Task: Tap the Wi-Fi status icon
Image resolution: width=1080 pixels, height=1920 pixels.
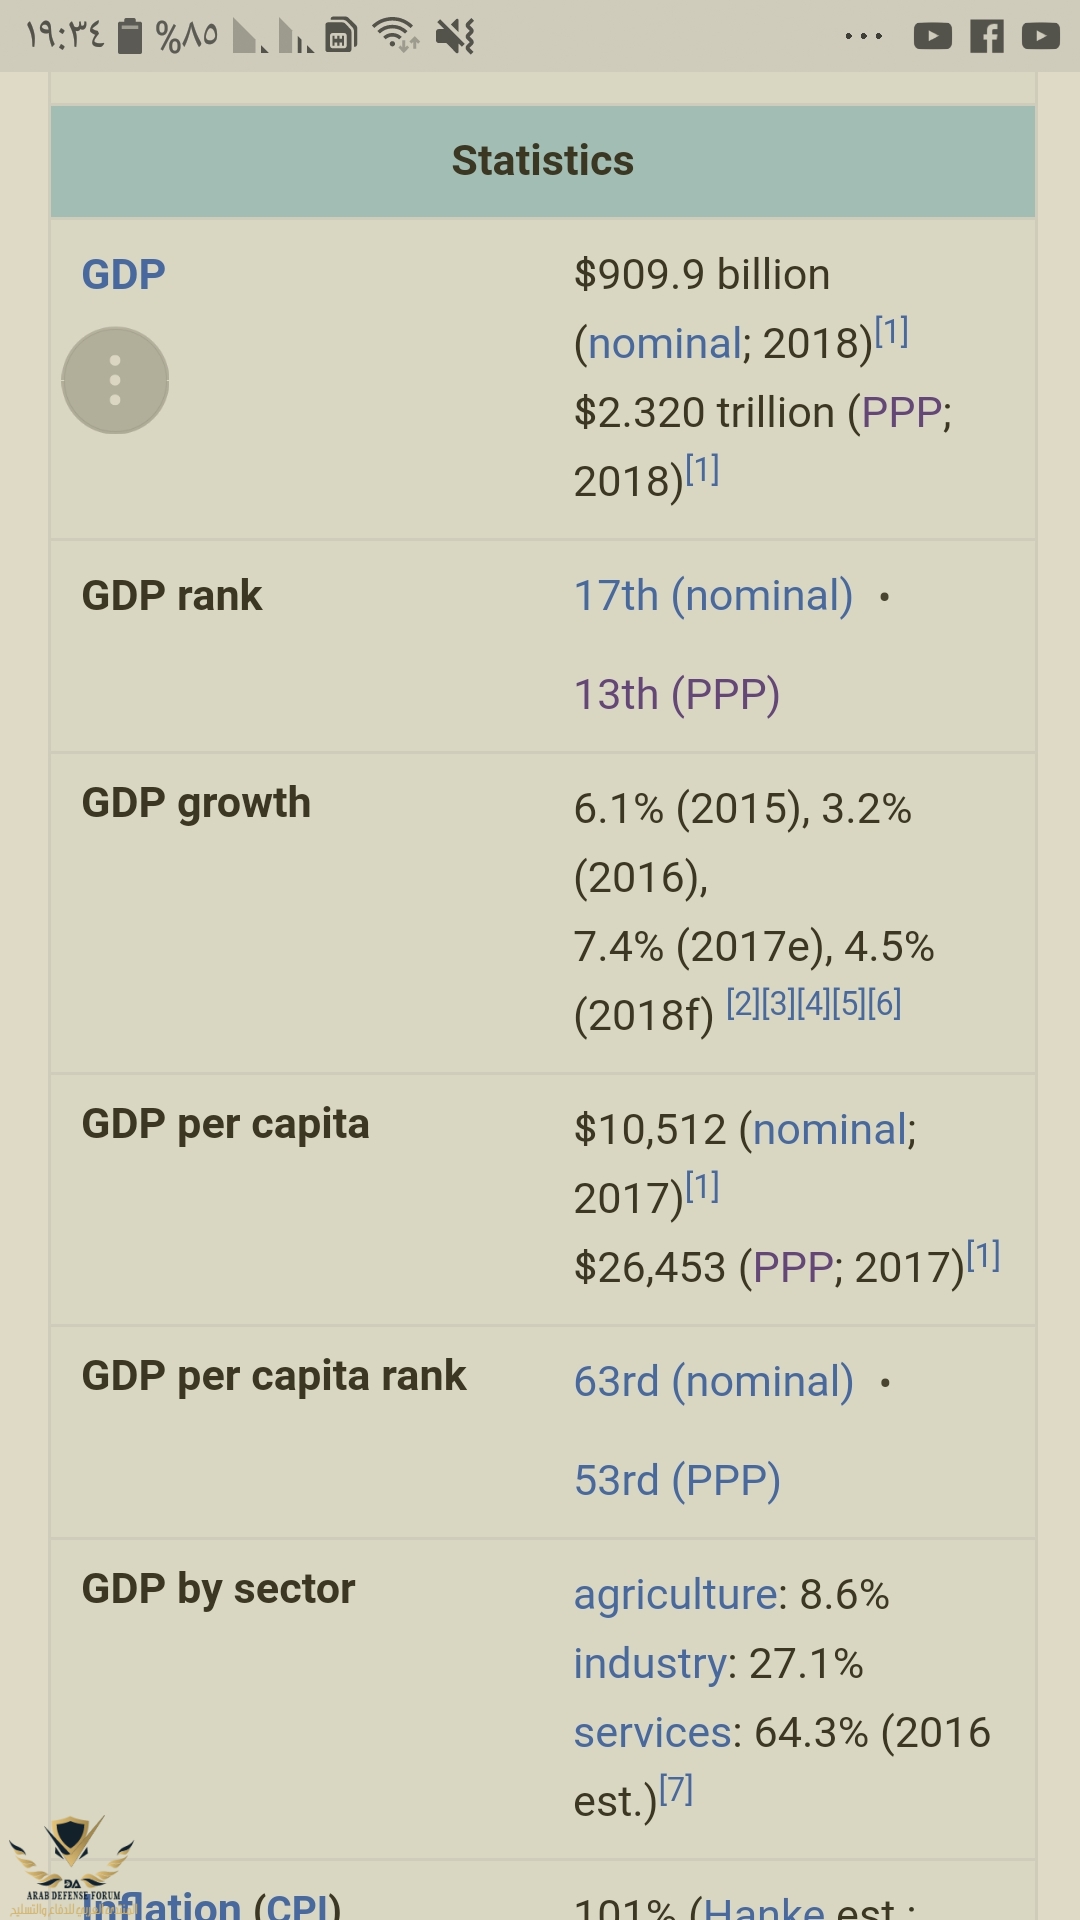Action: tap(395, 36)
